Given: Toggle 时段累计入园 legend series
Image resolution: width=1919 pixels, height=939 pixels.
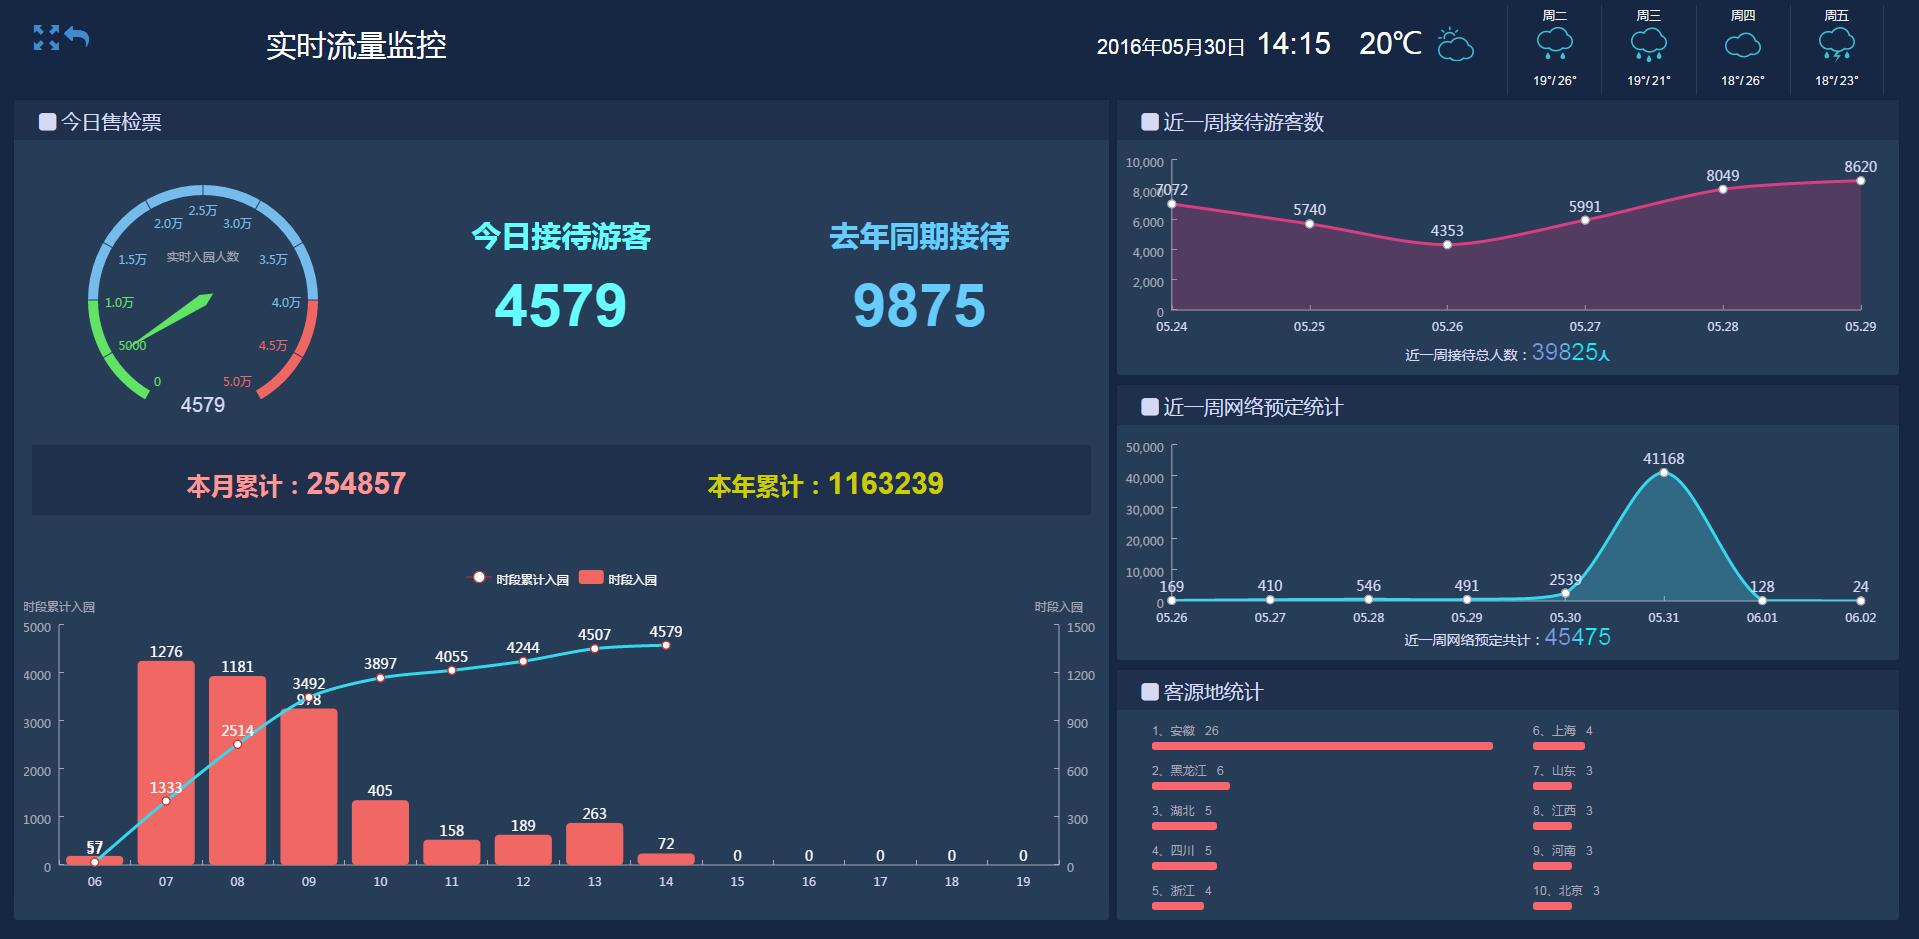Looking at the screenshot, I should pos(518,579).
